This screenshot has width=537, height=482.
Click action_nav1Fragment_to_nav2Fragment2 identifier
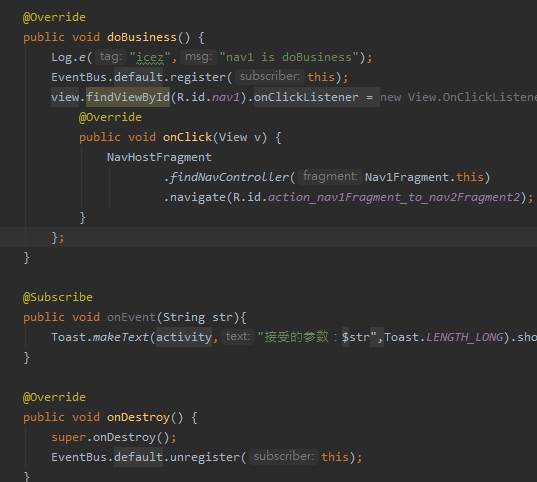coord(394,197)
